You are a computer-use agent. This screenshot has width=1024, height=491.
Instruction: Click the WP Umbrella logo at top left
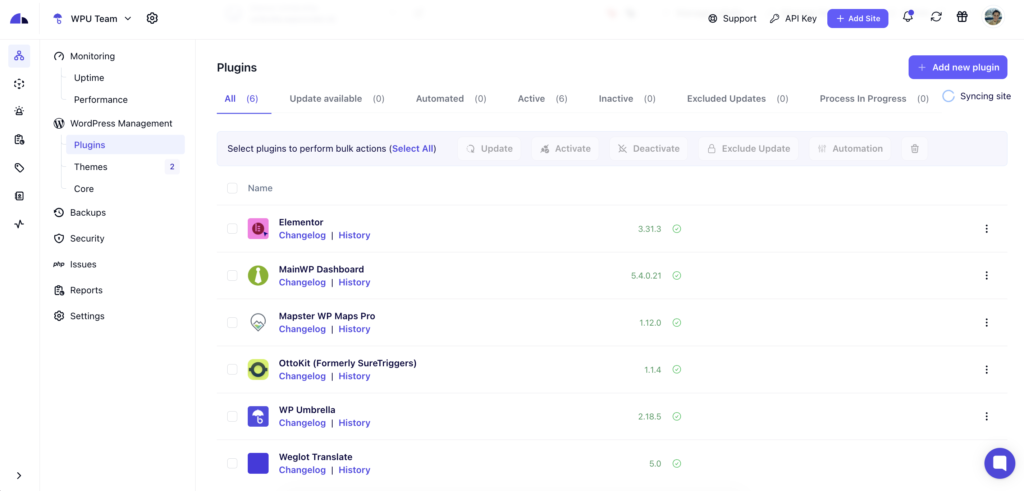(x=19, y=18)
